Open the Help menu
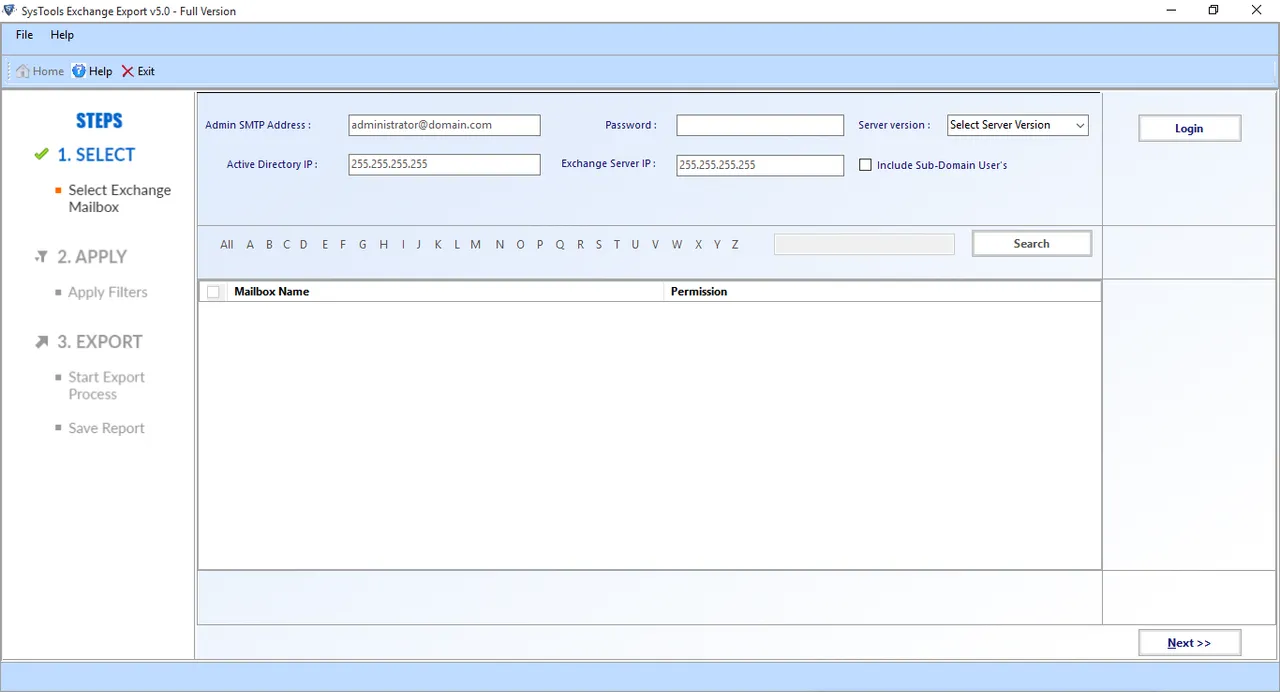This screenshot has height=692, width=1280. pos(62,35)
